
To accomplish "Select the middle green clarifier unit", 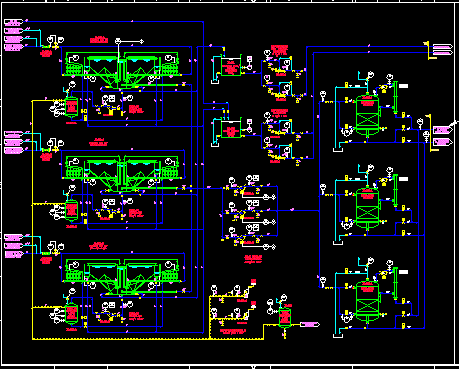I will pos(122,173).
